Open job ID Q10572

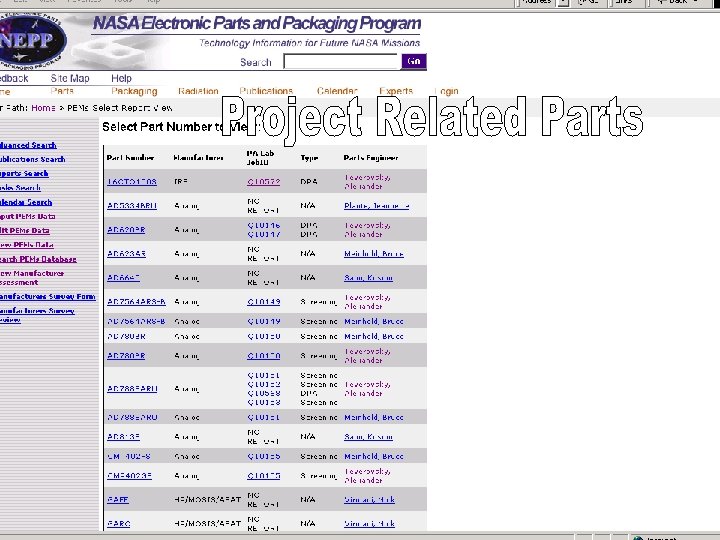pyautogui.click(x=264, y=182)
